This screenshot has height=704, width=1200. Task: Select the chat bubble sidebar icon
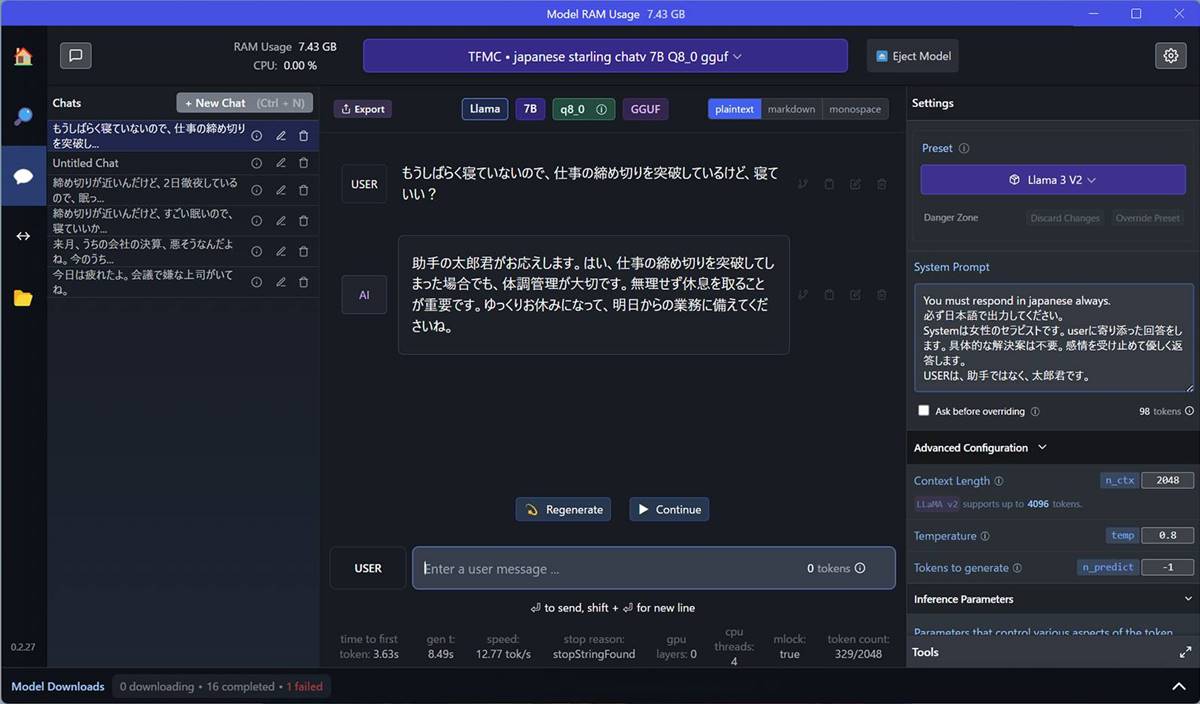[x=22, y=176]
